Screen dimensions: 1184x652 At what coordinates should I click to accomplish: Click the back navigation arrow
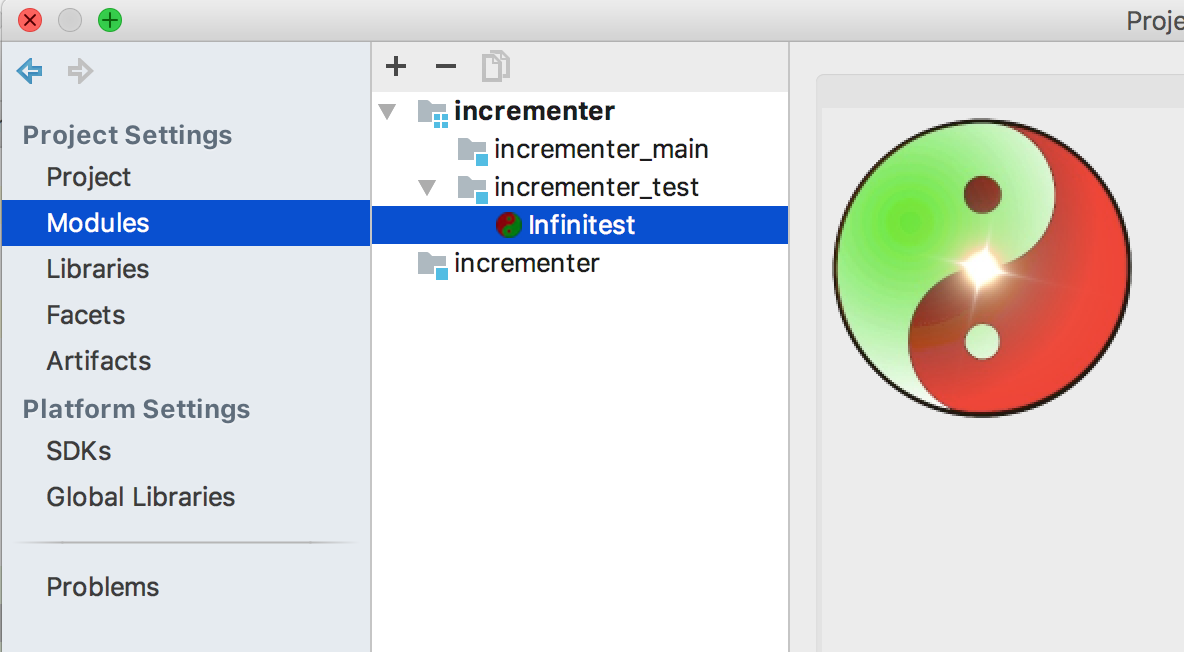(29, 71)
